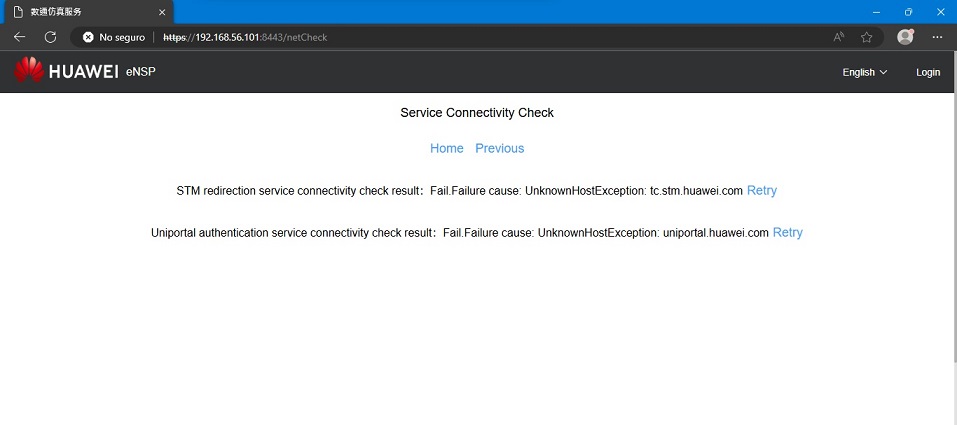This screenshot has width=957, height=425.
Task: Click Login in the eNSP header
Action: point(928,72)
